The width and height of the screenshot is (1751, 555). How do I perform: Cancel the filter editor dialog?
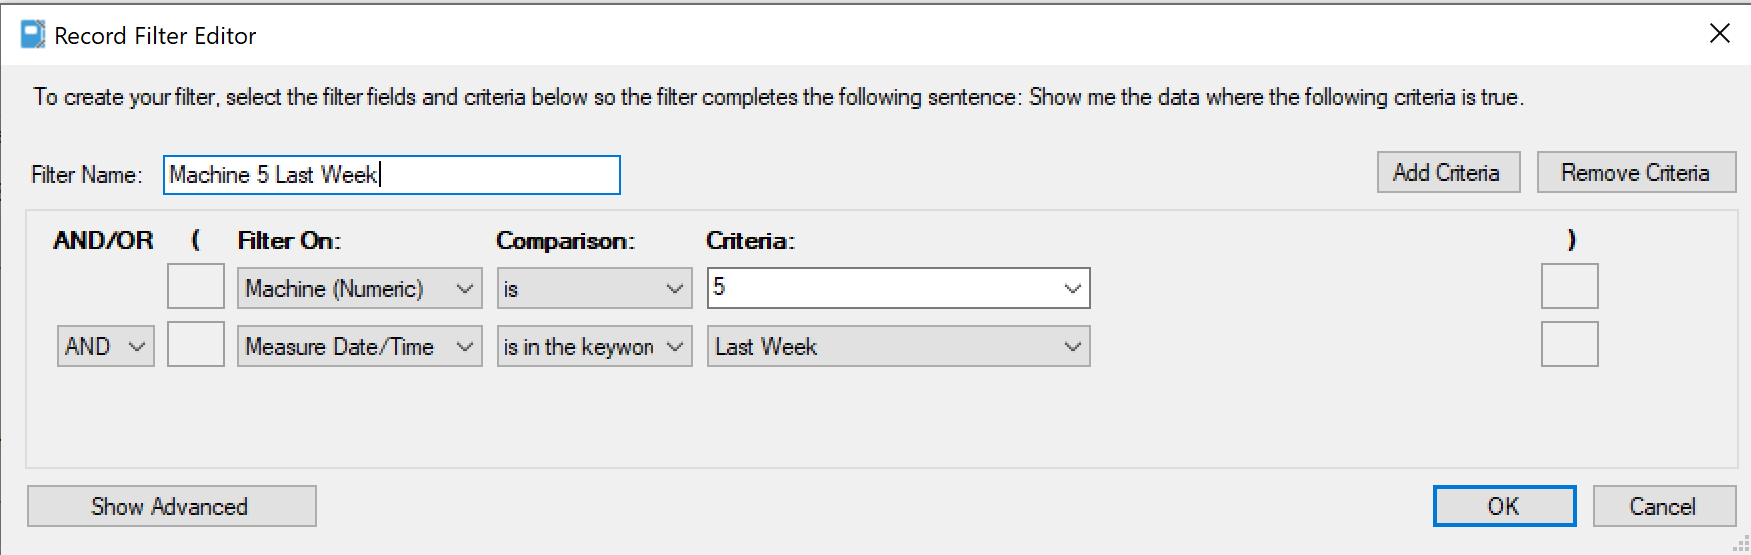point(1663,506)
